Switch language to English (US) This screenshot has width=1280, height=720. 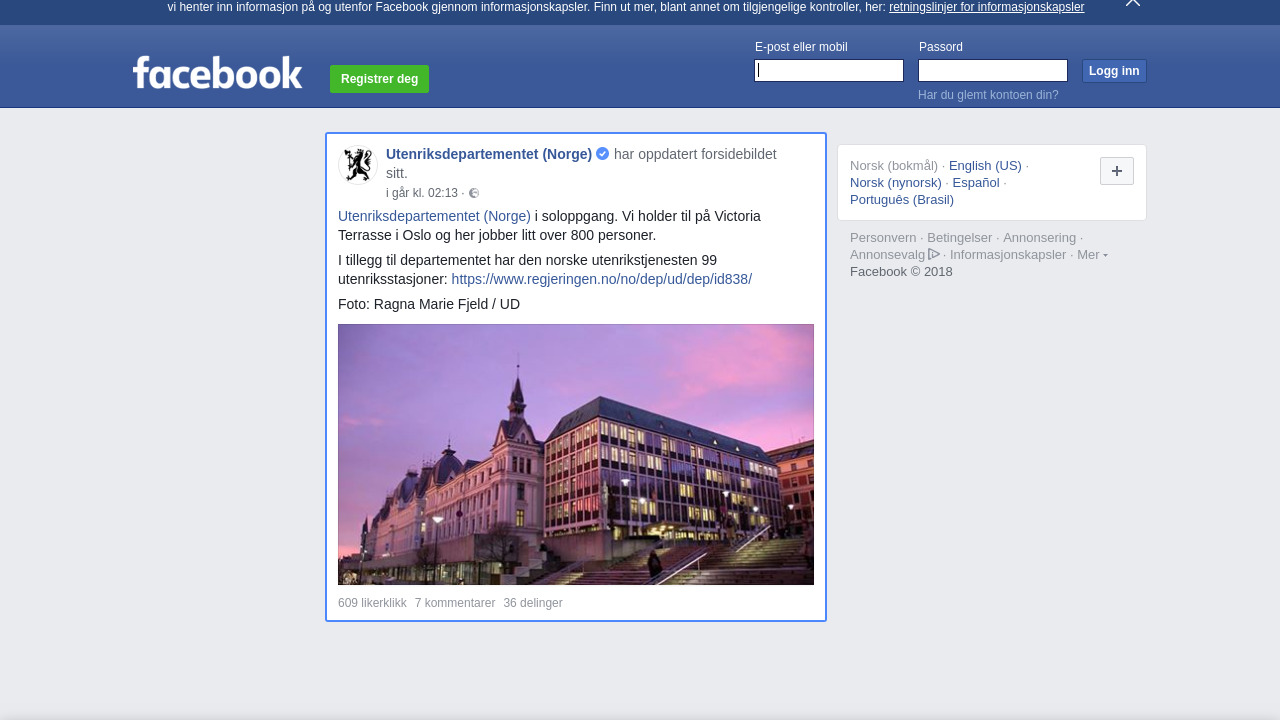pyautogui.click(x=985, y=166)
